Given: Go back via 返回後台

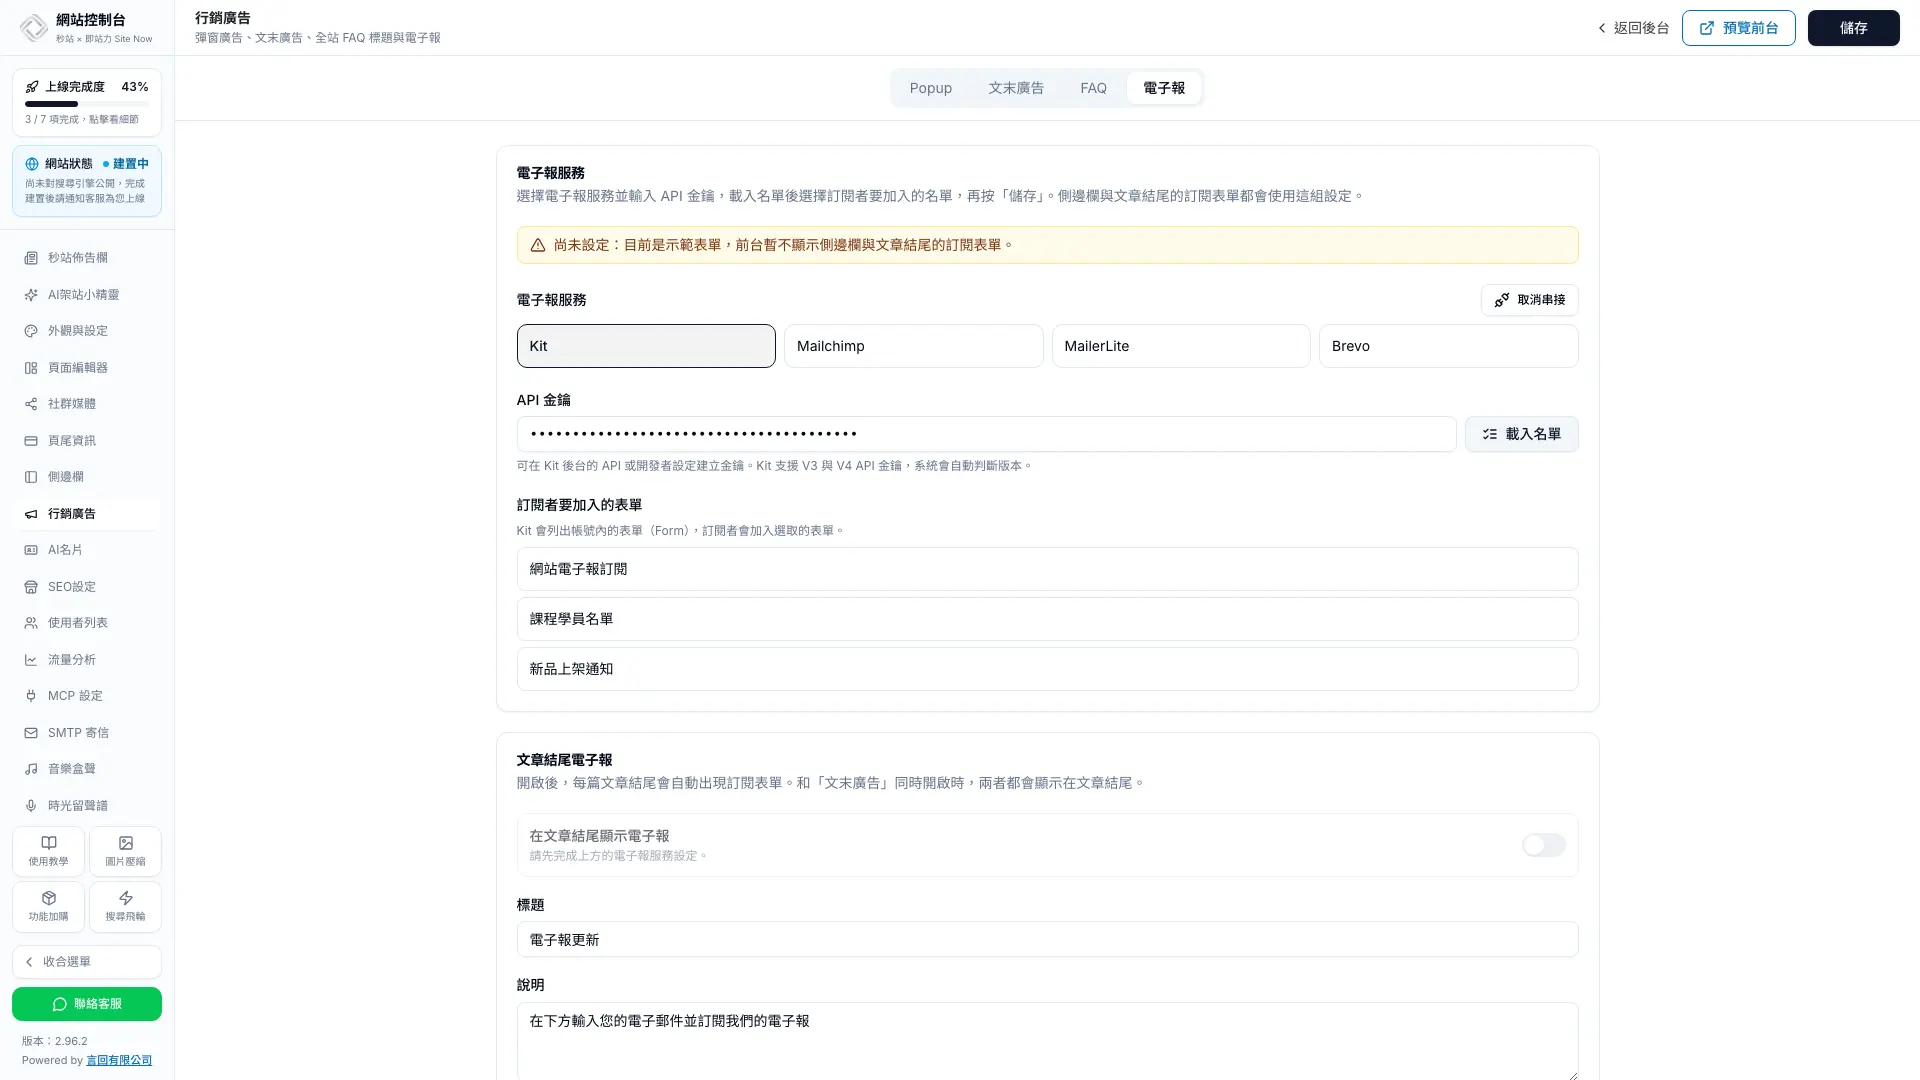Looking at the screenshot, I should tap(1633, 28).
